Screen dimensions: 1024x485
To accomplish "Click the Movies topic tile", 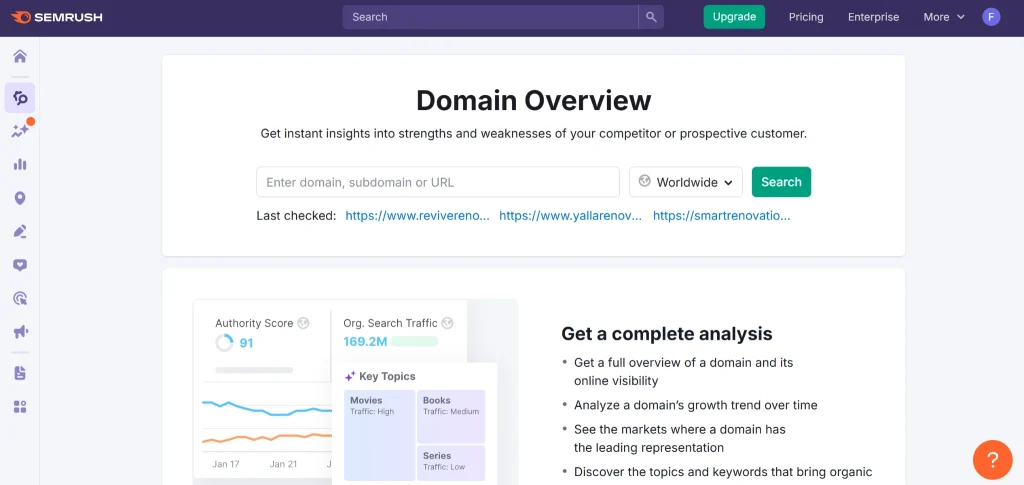I will pyautogui.click(x=379, y=435).
